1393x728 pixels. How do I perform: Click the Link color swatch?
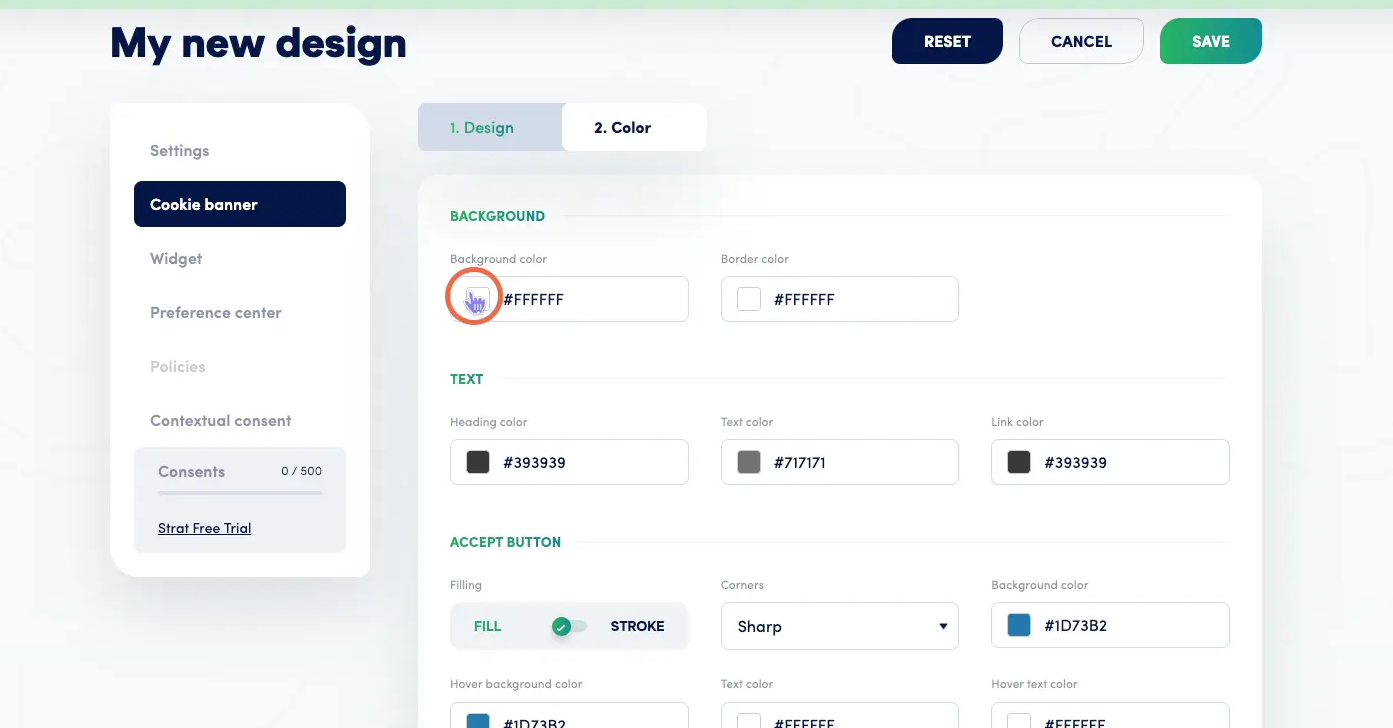click(1018, 461)
